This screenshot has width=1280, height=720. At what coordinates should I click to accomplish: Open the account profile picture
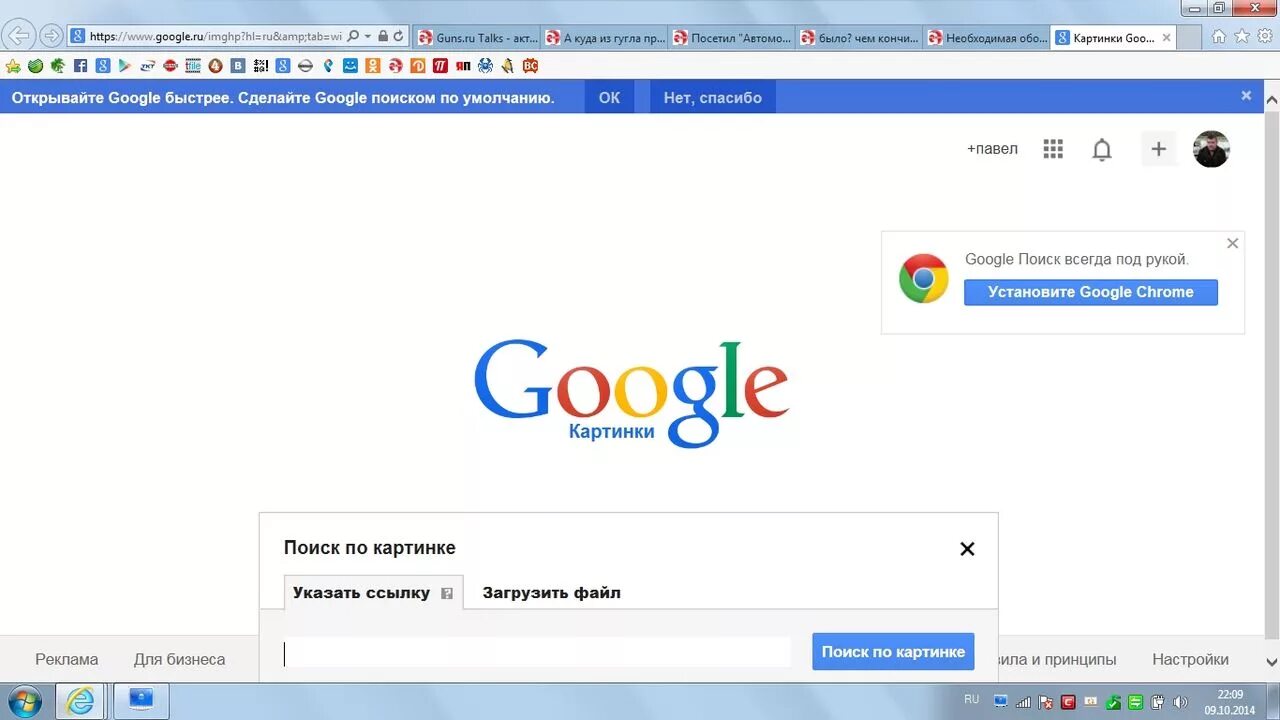coord(1211,149)
